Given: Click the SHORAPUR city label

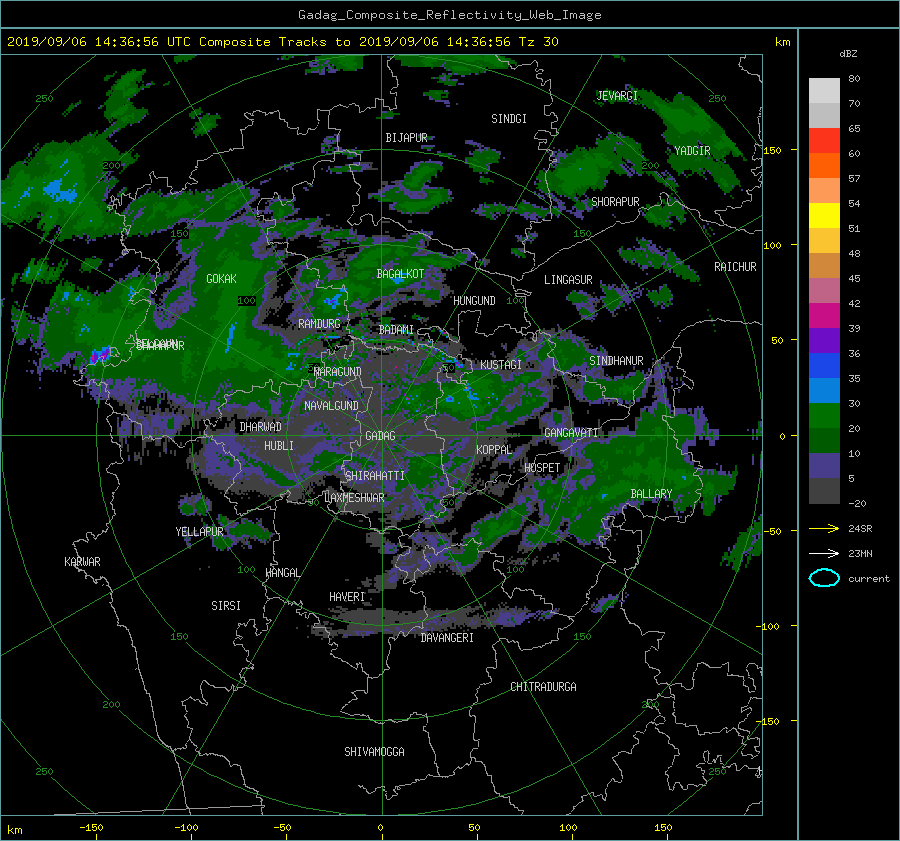Looking at the screenshot, I should [x=615, y=202].
